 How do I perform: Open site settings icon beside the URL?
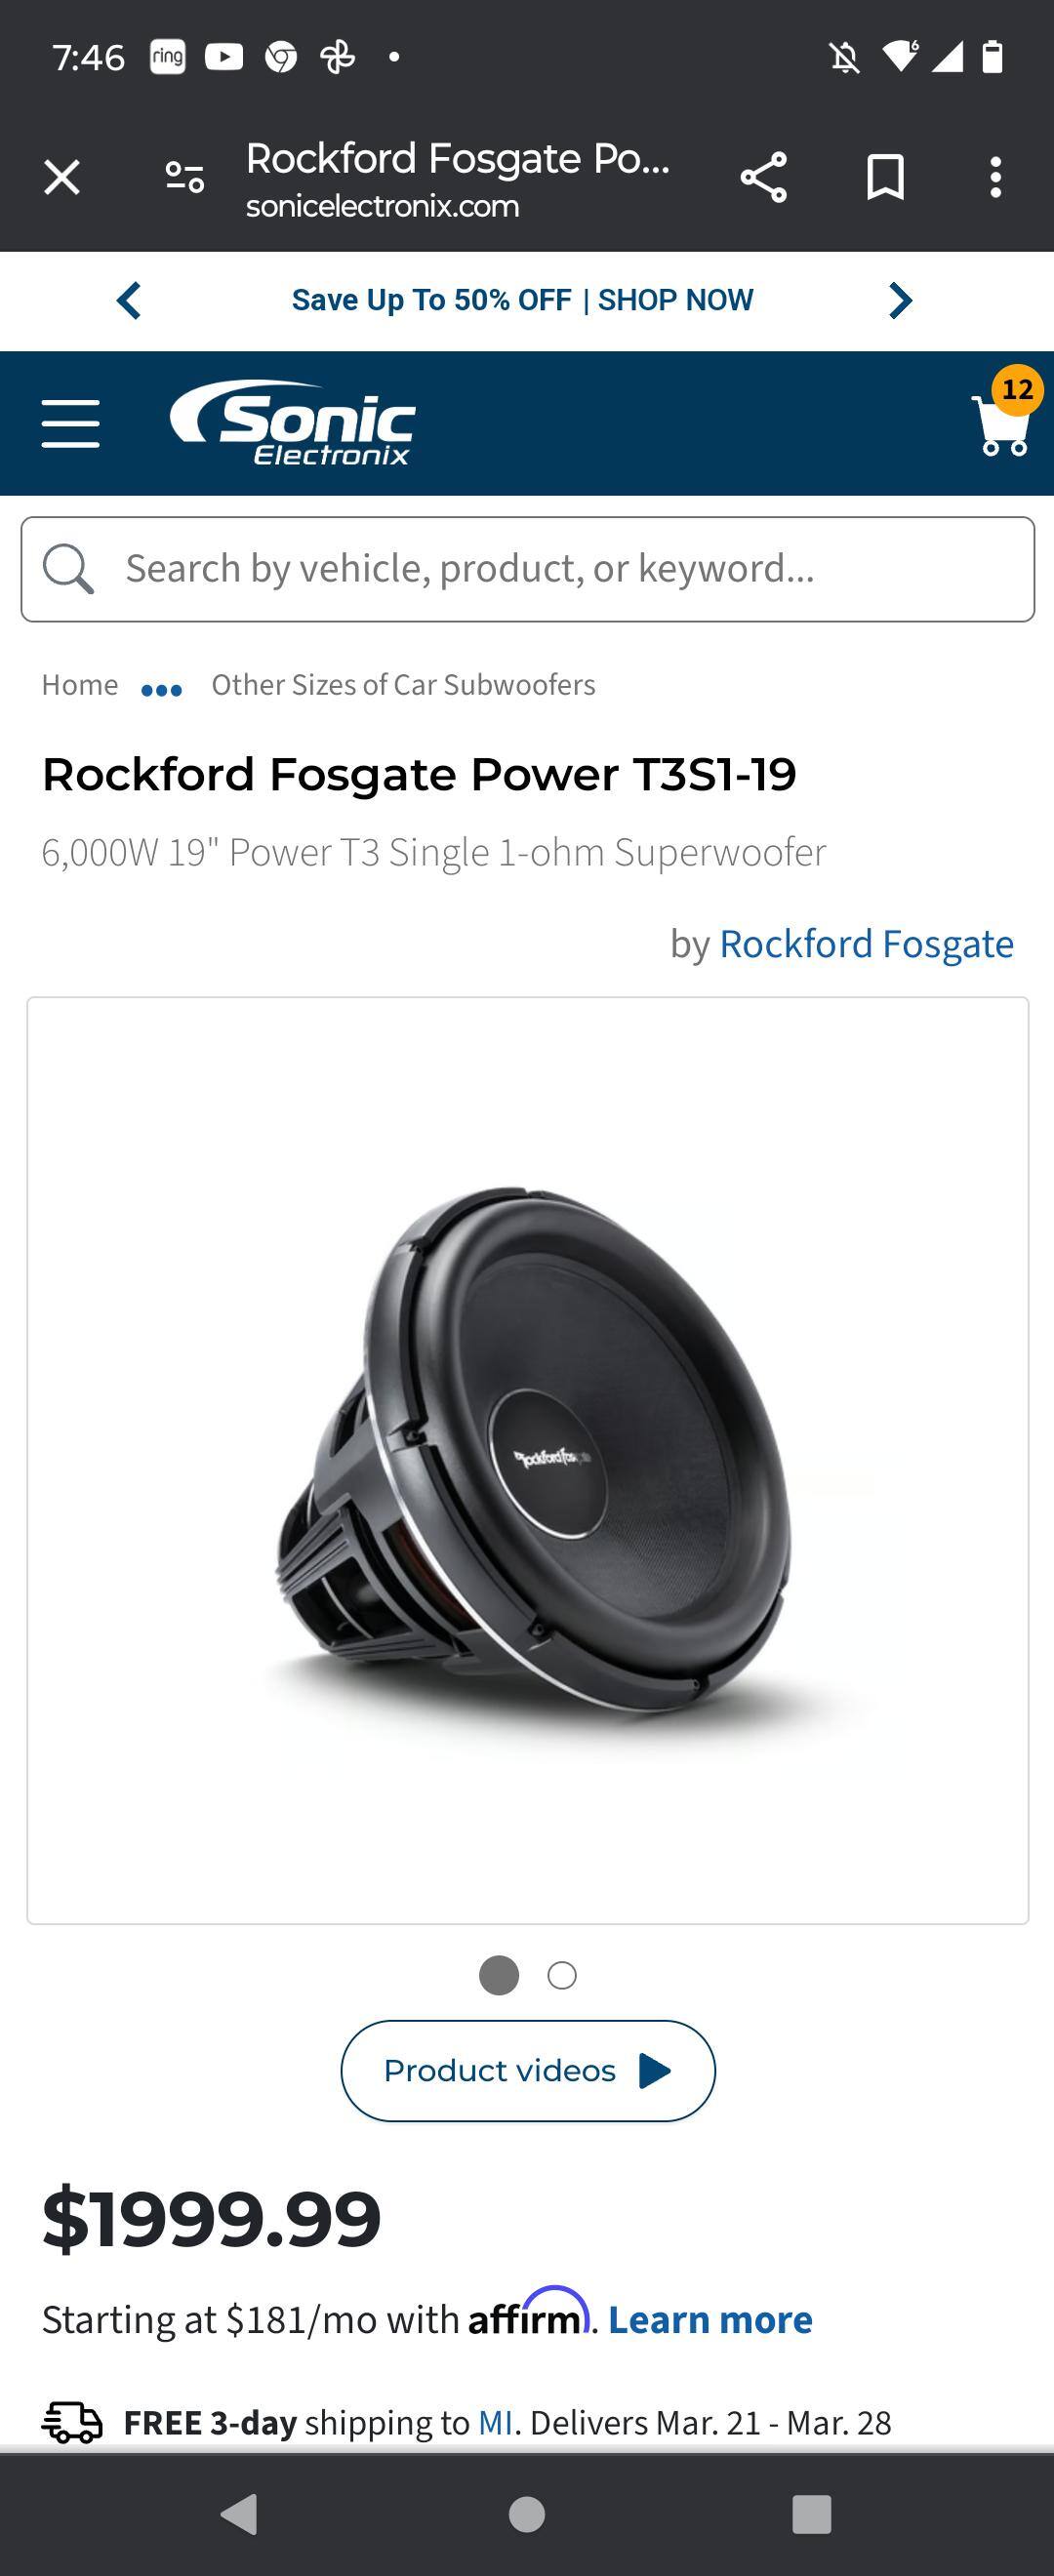(185, 178)
